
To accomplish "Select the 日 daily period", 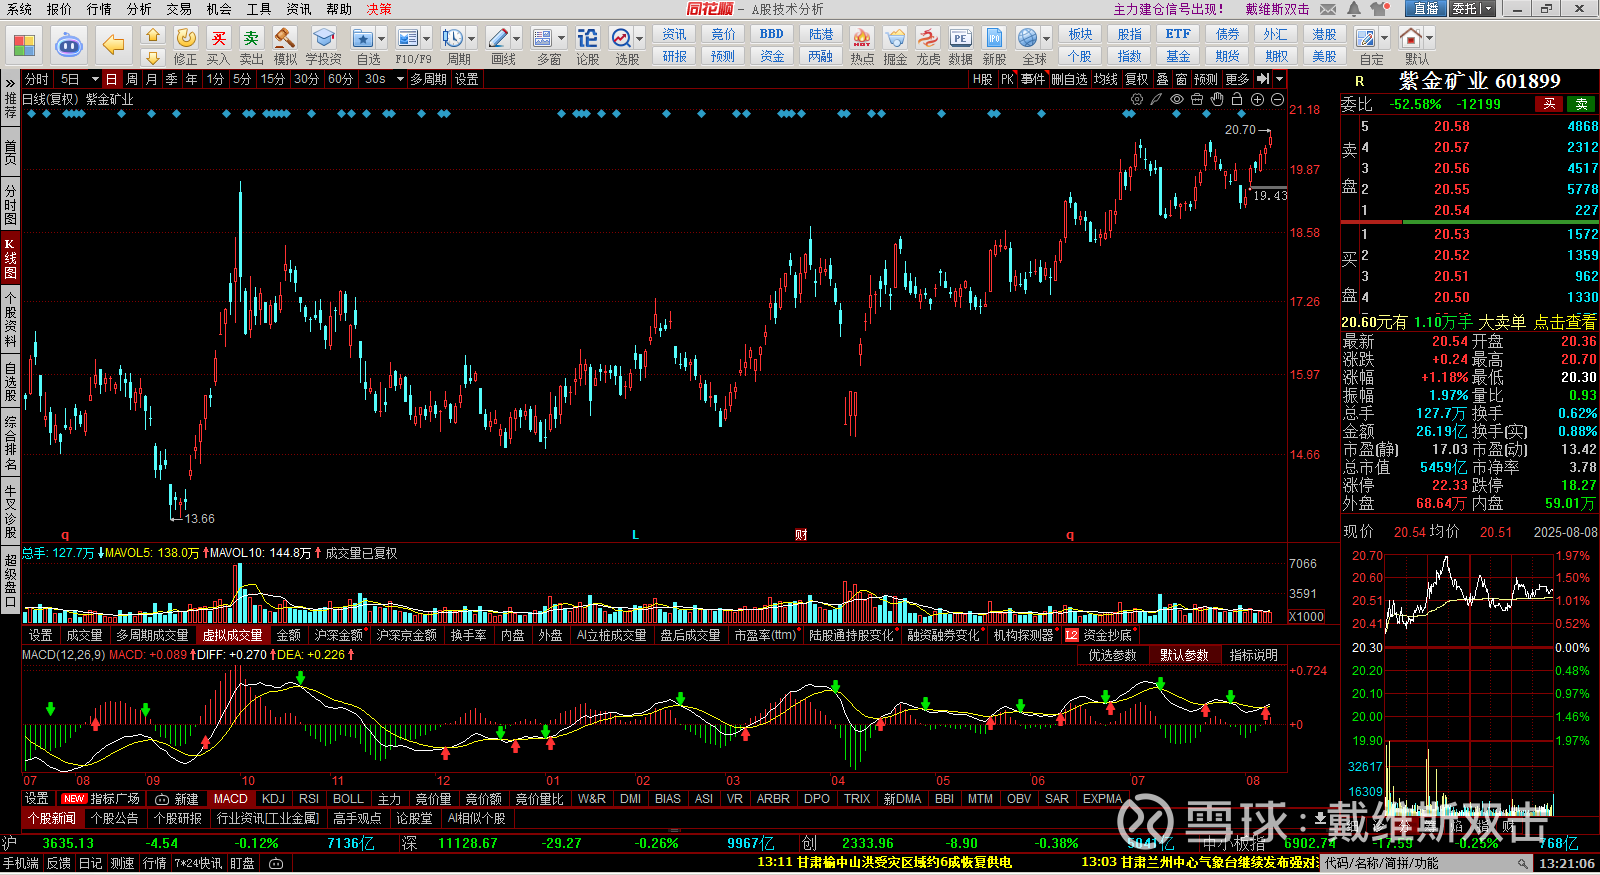I will (111, 79).
